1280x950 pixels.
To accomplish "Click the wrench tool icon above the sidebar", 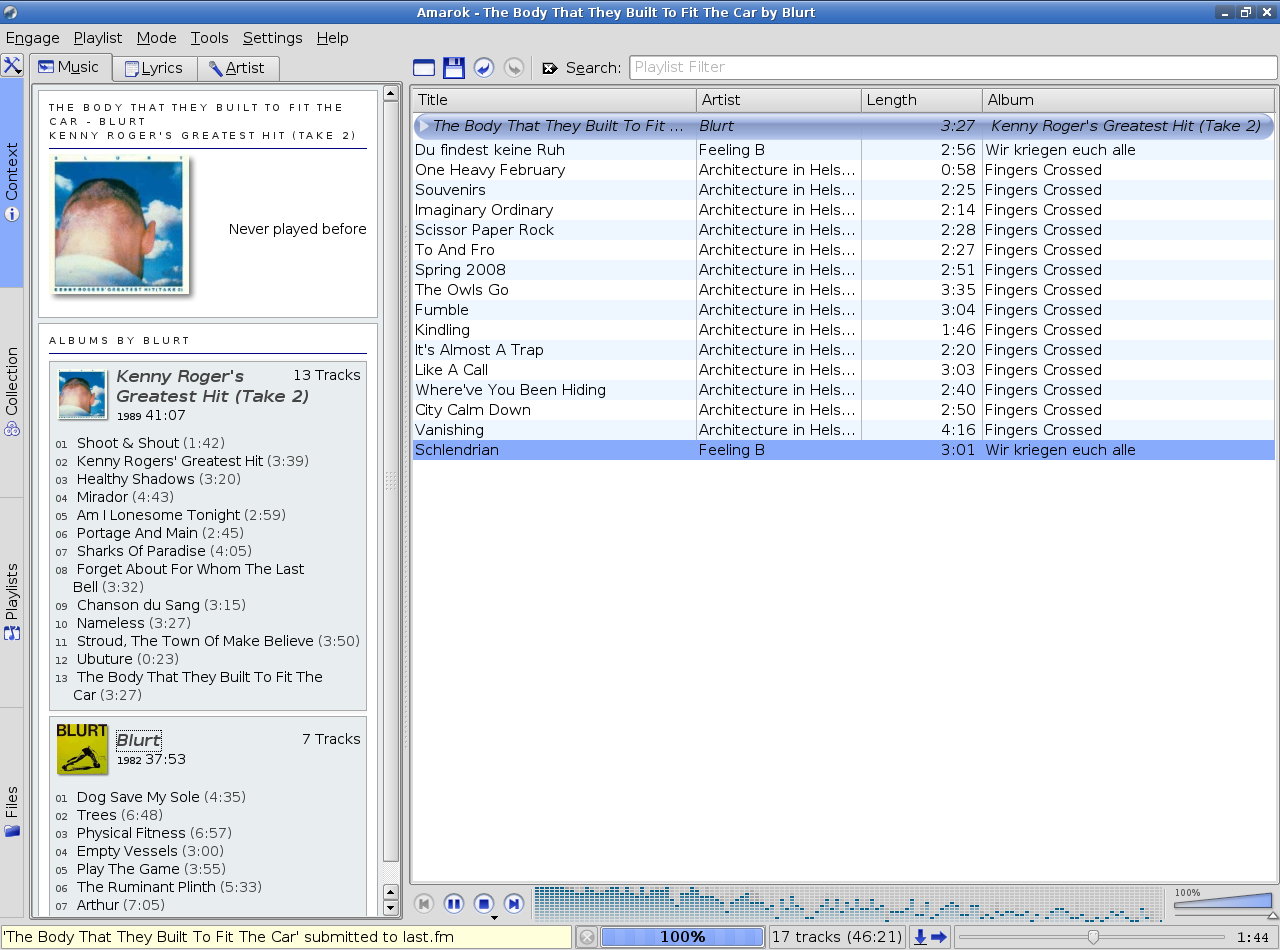I will click(12, 66).
